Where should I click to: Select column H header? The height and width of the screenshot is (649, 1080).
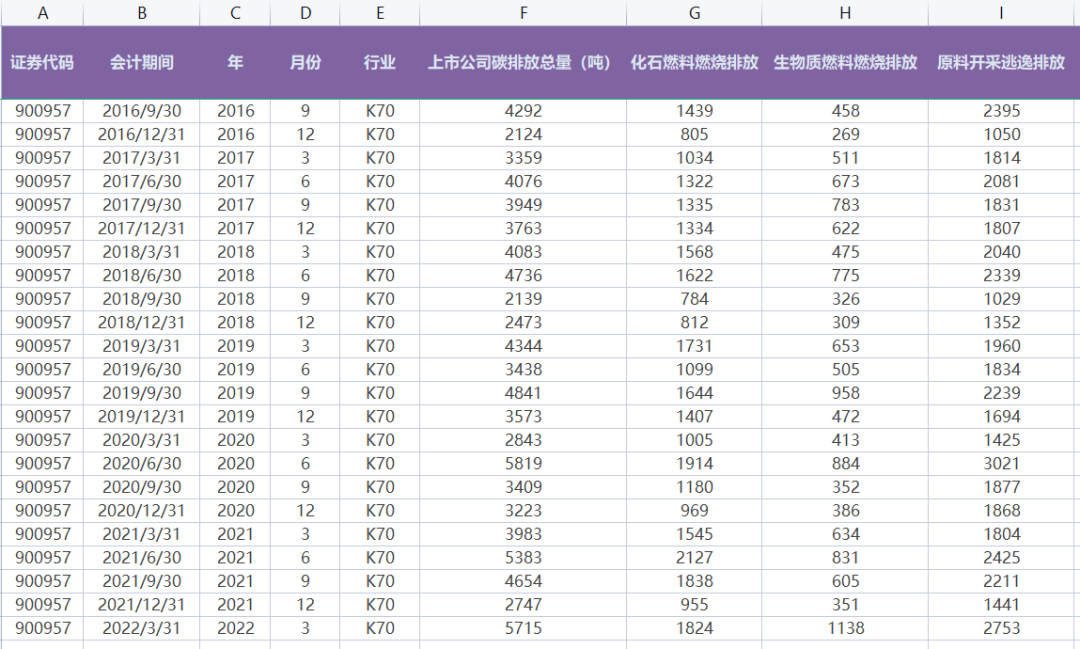[844, 13]
